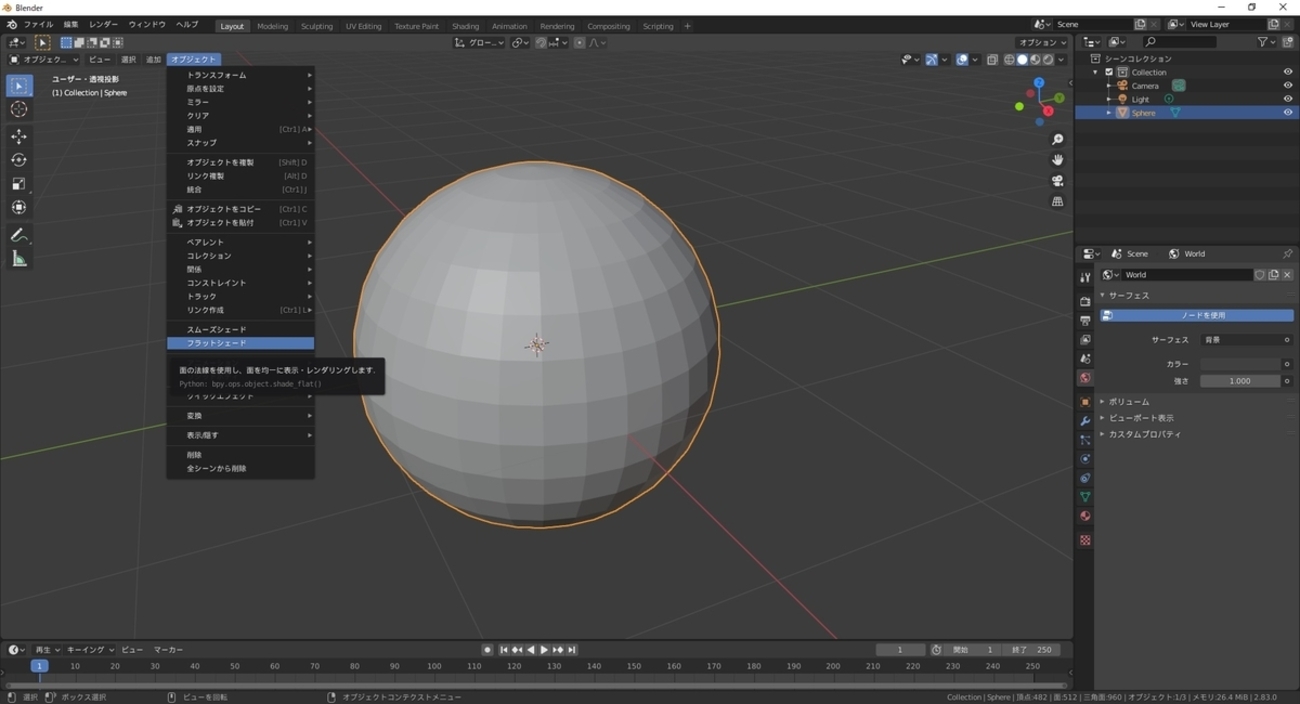Toggle viewport overlays button
This screenshot has height=704, width=1300.
(x=962, y=60)
